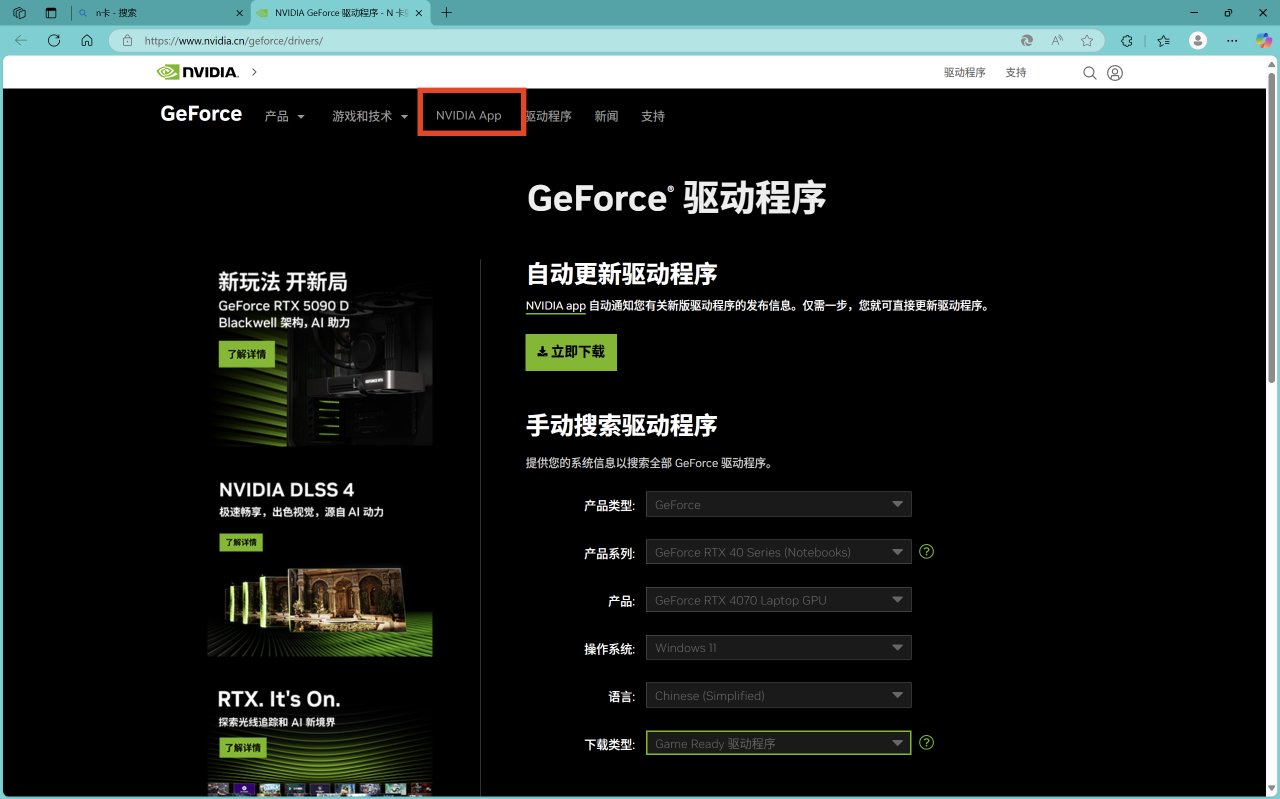Image resolution: width=1280 pixels, height=799 pixels.
Task: Open the 新闻 nav item
Action: tap(606, 117)
